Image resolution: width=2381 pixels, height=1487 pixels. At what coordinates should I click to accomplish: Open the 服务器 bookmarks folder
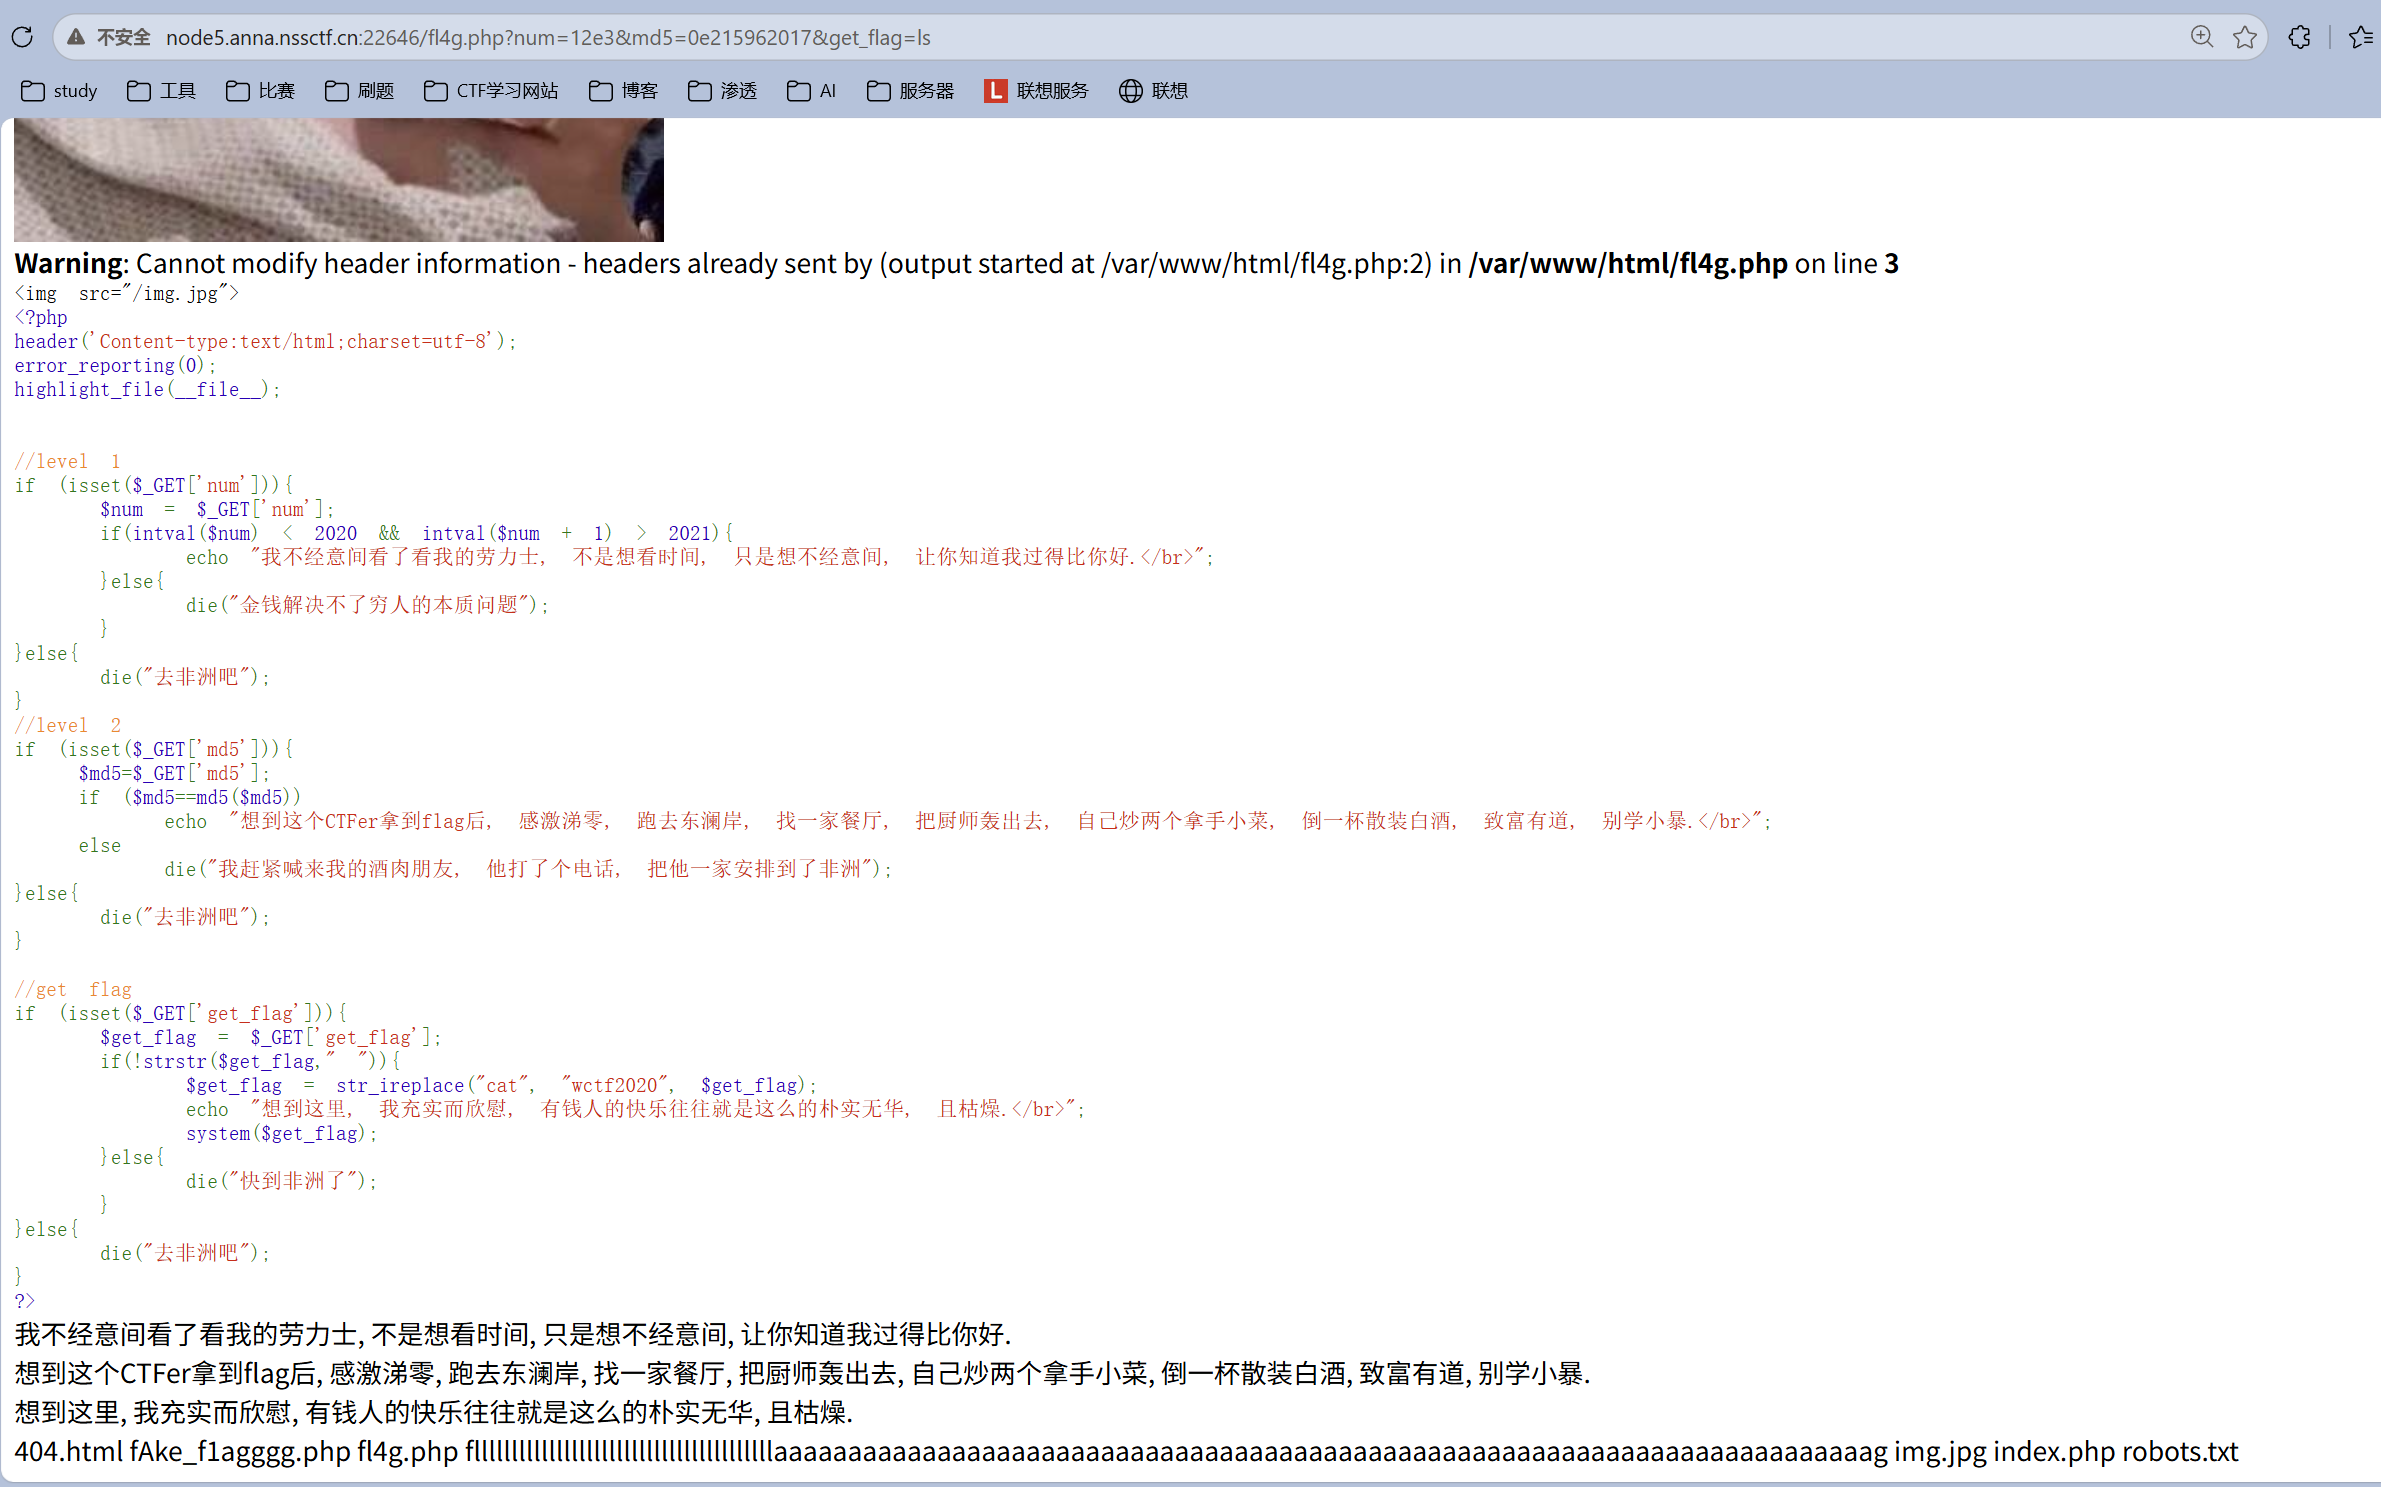[910, 91]
